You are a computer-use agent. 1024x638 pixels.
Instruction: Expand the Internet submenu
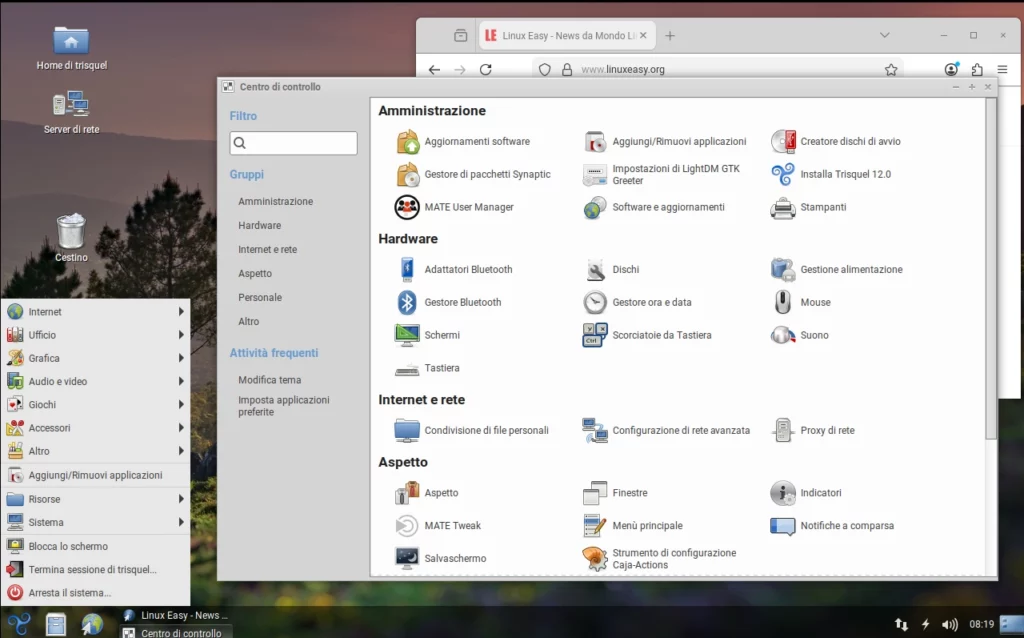tap(96, 312)
